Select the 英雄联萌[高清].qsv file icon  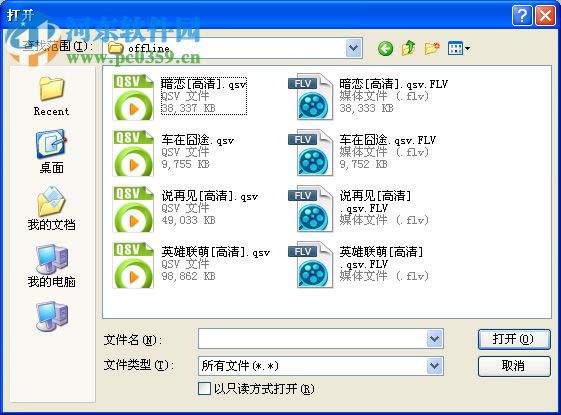pos(133,265)
